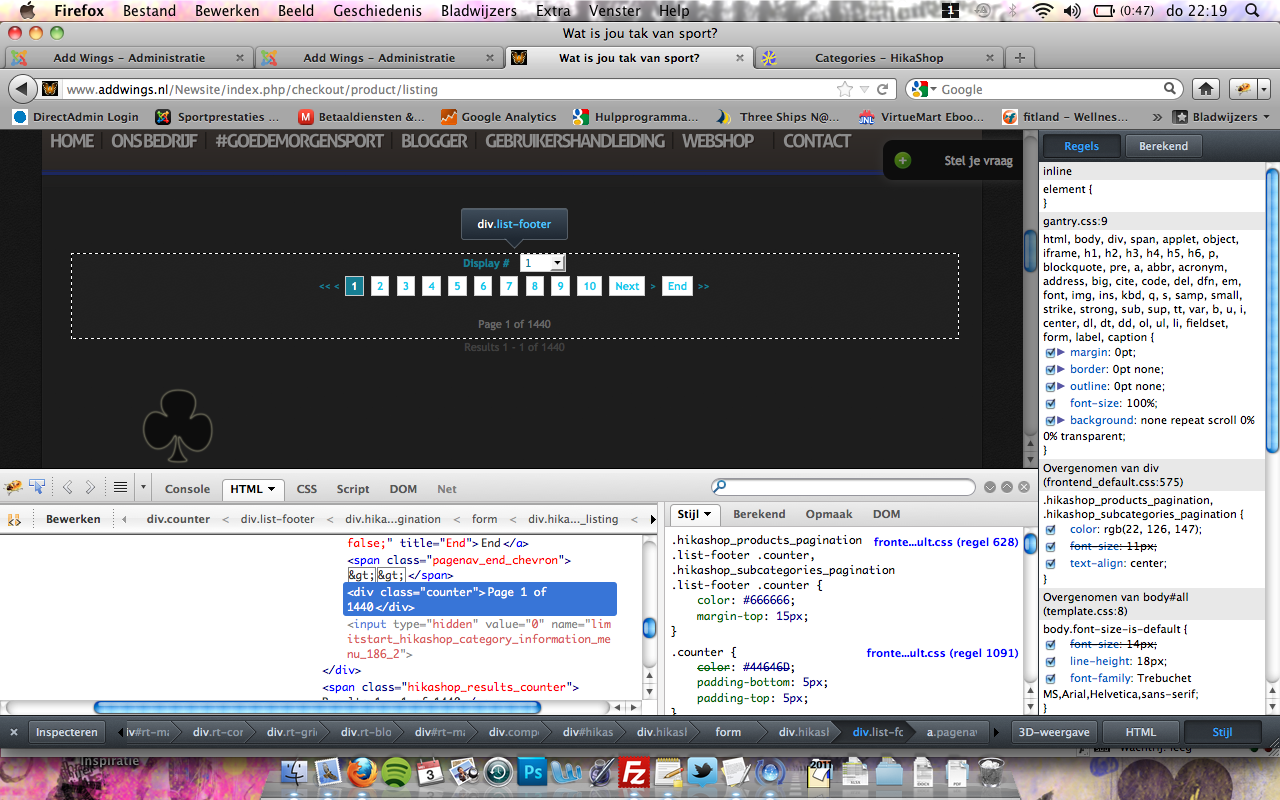The height and width of the screenshot is (800, 1280).
Task: Reload the page from the URL bar
Action: [883, 88]
